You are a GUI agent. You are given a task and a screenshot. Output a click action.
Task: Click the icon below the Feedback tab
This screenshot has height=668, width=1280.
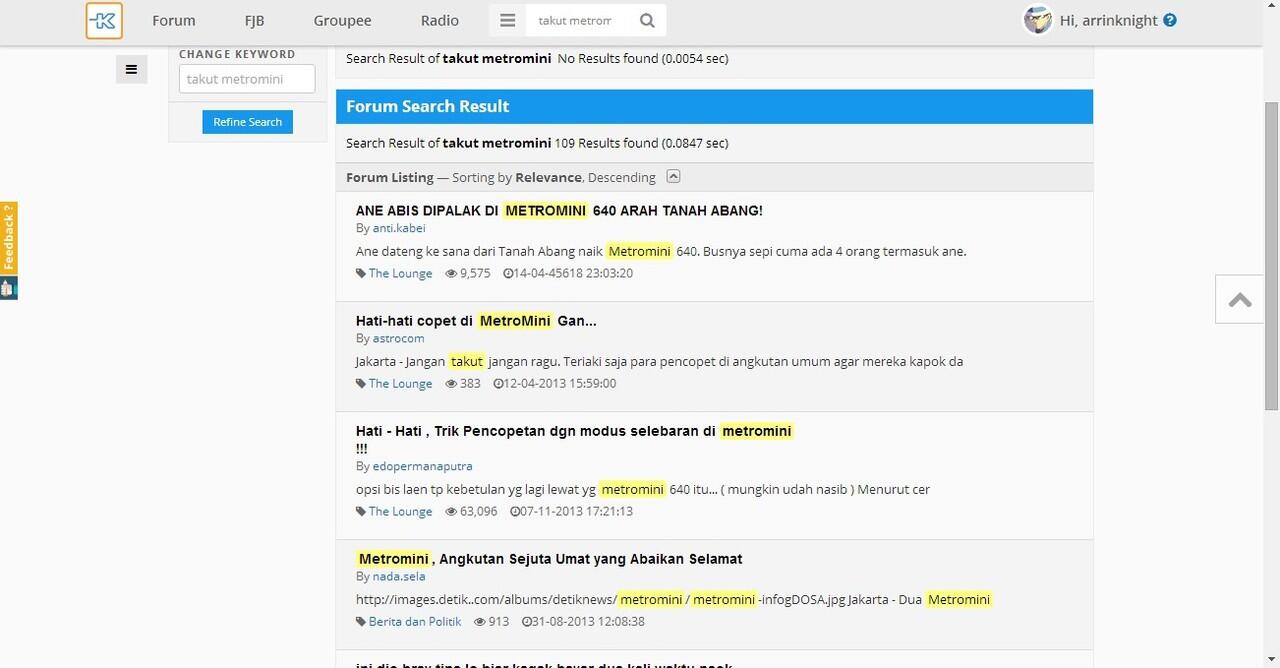click(x=9, y=288)
